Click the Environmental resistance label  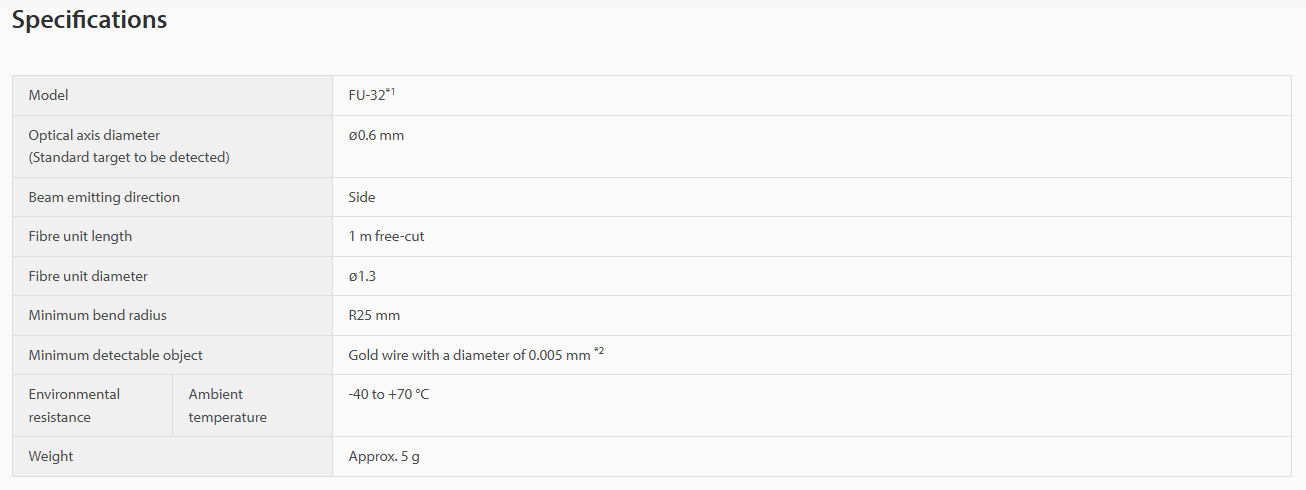pos(74,405)
